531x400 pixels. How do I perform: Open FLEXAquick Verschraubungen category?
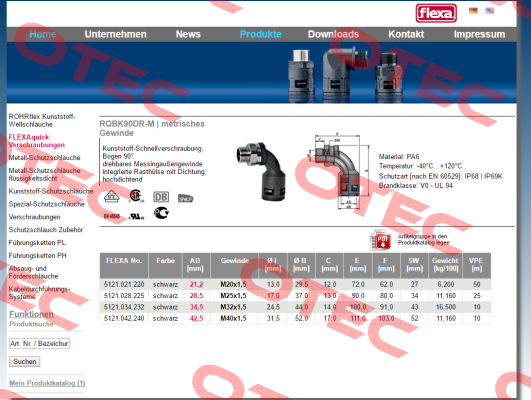(x=37, y=141)
